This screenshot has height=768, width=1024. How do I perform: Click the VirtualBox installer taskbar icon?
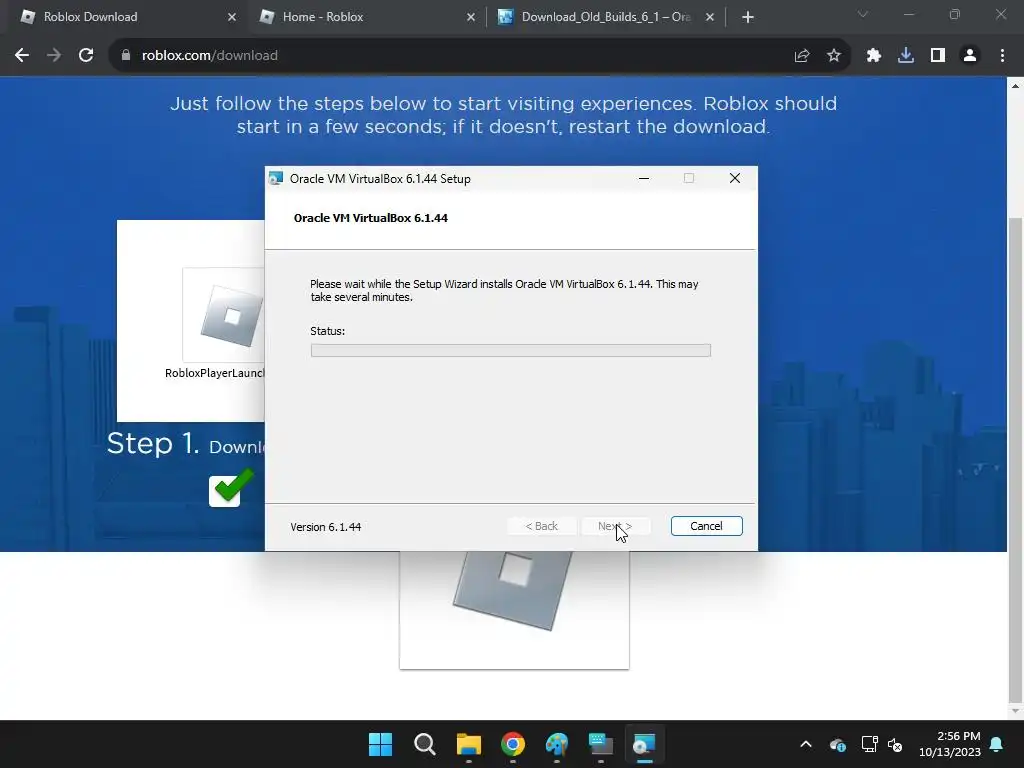[645, 744]
